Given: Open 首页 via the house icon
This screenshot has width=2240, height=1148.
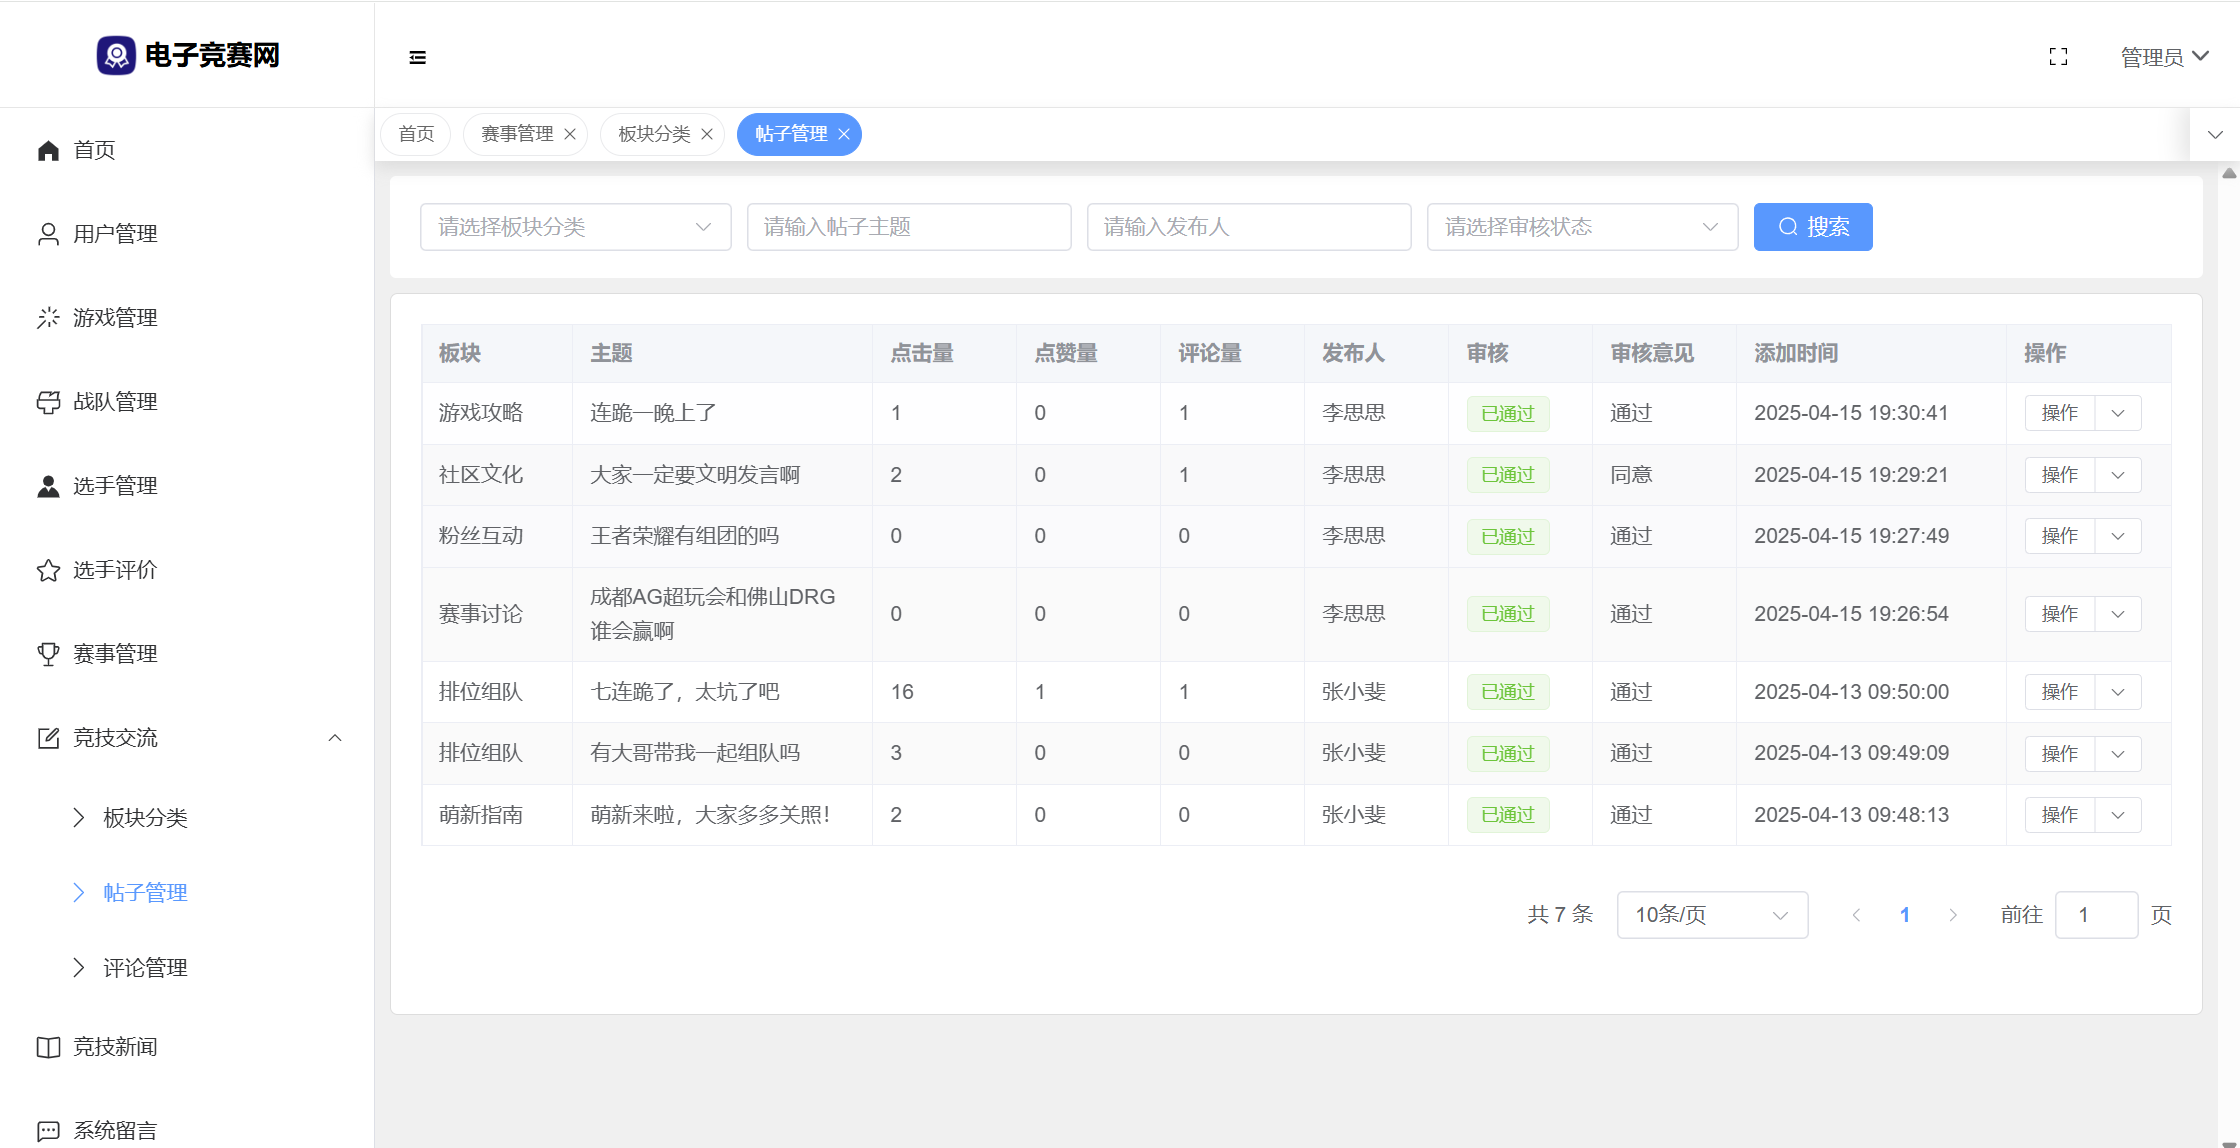Looking at the screenshot, I should coord(48,150).
